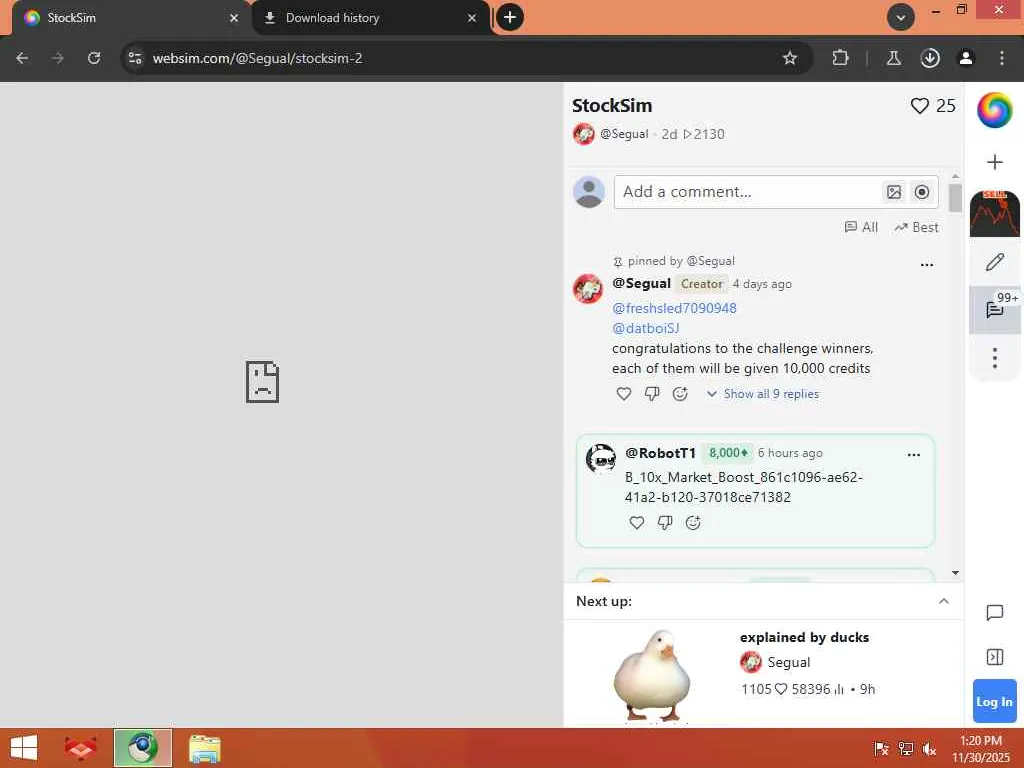Viewport: 1024px width, 768px height.
Task: Open the Chrome three-dot menu
Action: point(1001,58)
